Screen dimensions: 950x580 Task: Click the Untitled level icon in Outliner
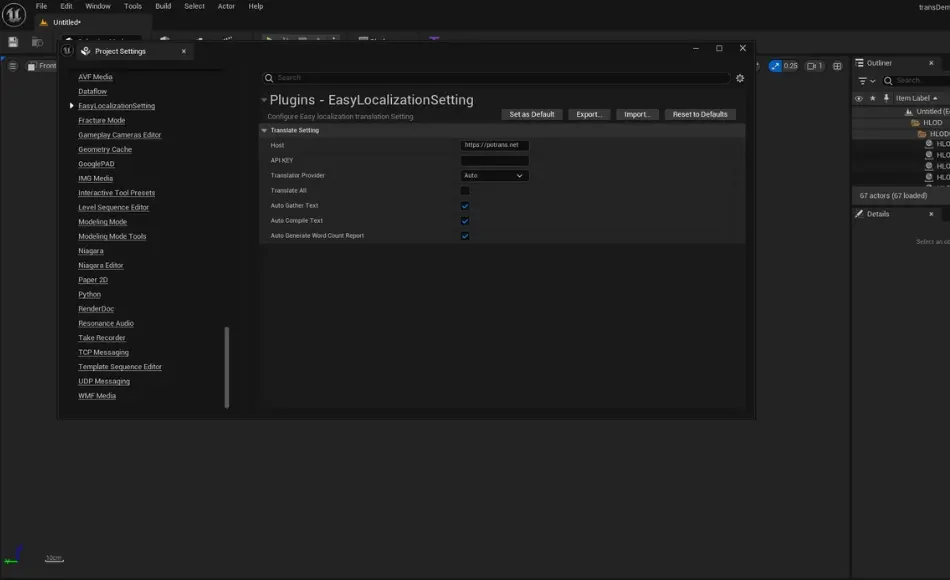tap(908, 112)
